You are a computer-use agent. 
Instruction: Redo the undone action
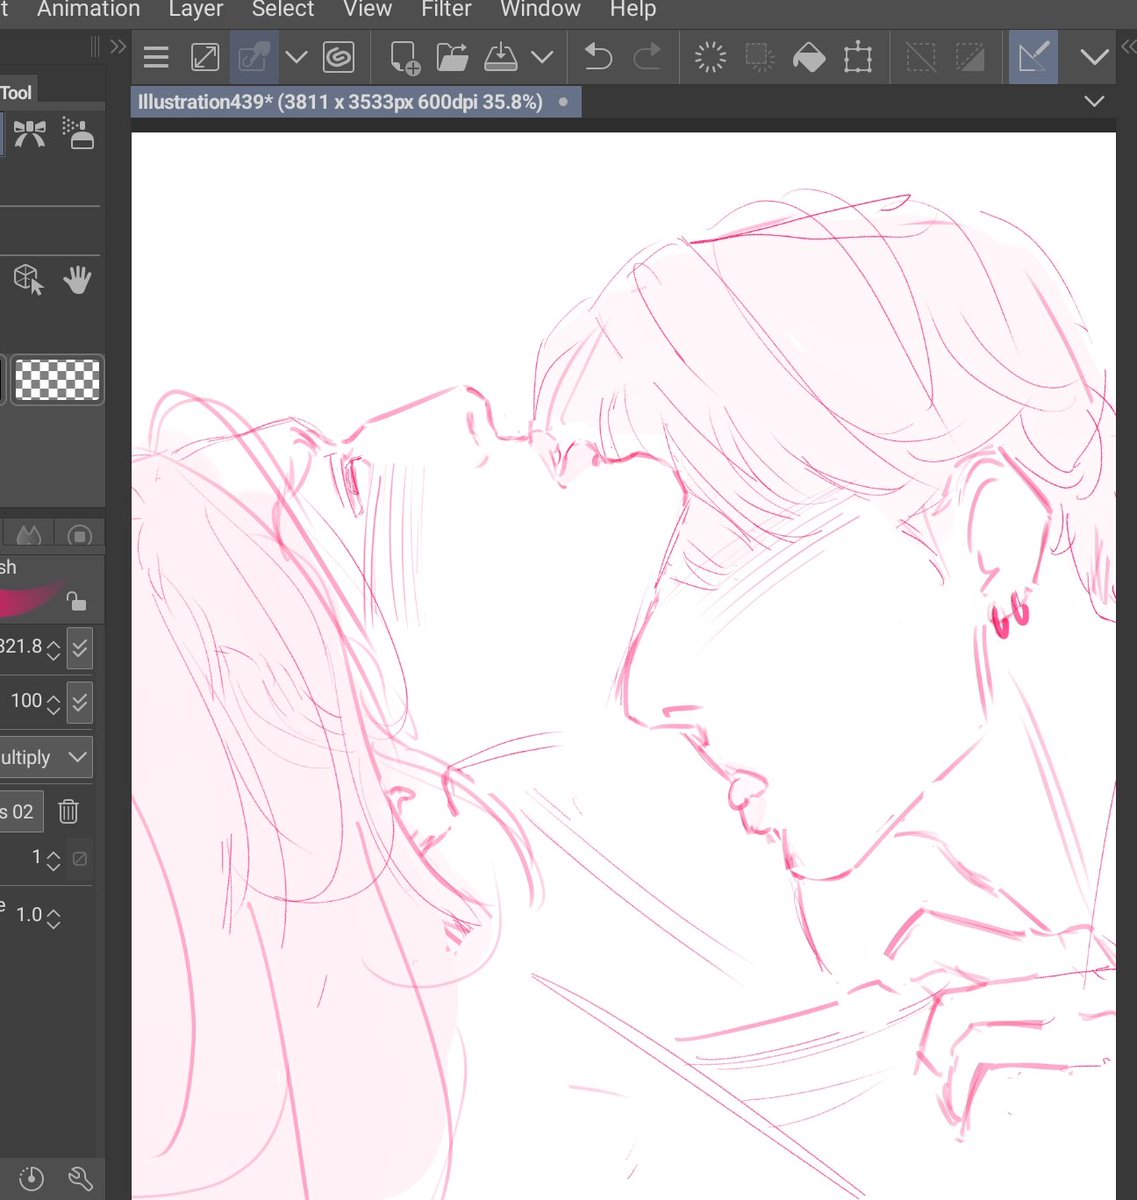pyautogui.click(x=647, y=57)
